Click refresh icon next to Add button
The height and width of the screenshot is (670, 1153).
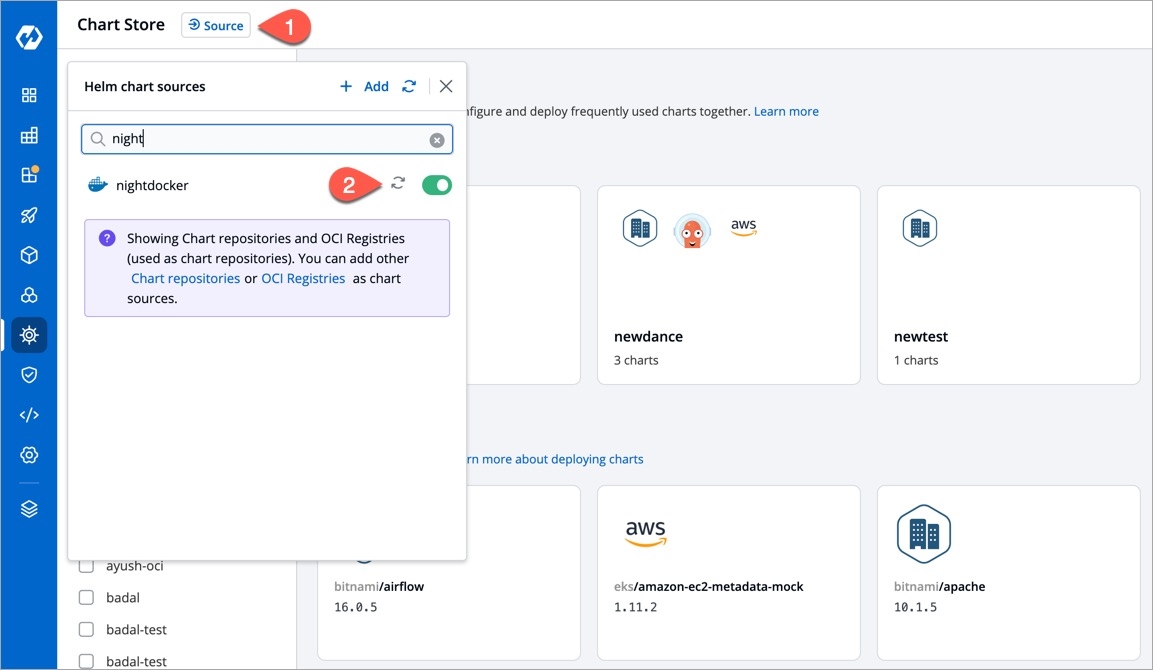click(409, 87)
